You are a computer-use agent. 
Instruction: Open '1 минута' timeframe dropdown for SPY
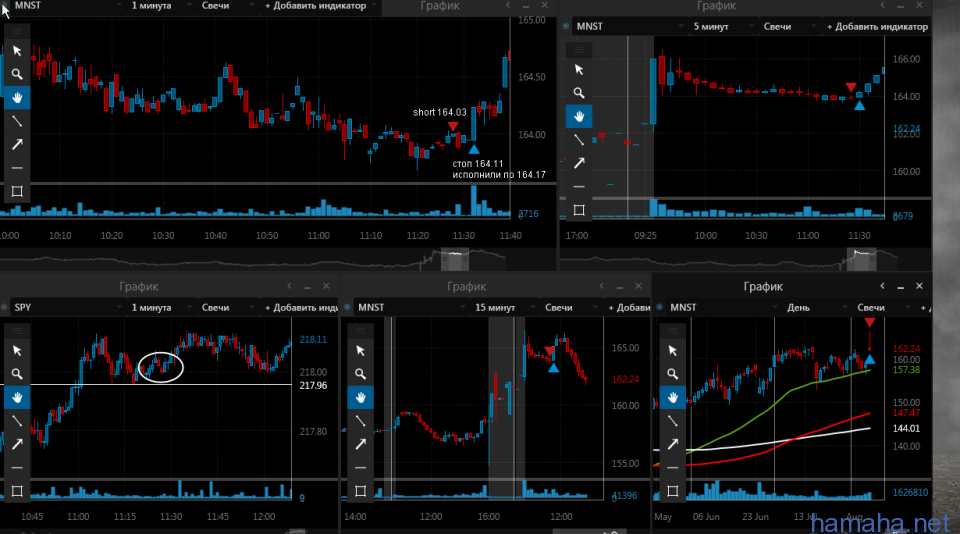(x=160, y=307)
